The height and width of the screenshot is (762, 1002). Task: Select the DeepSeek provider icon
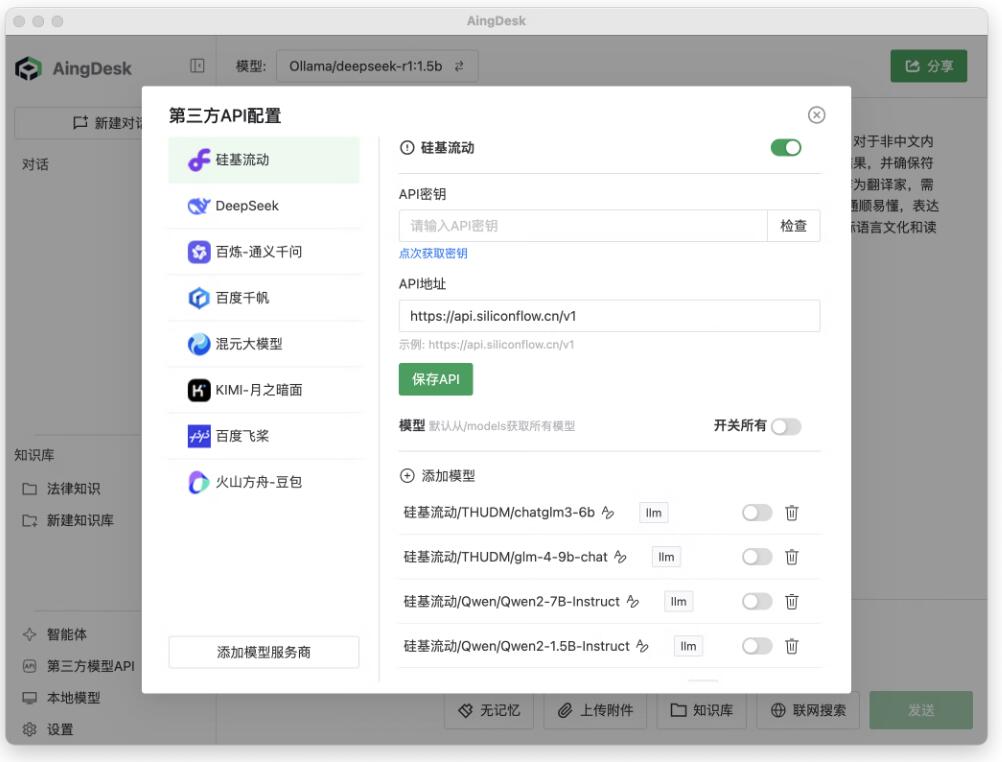tap(199, 206)
